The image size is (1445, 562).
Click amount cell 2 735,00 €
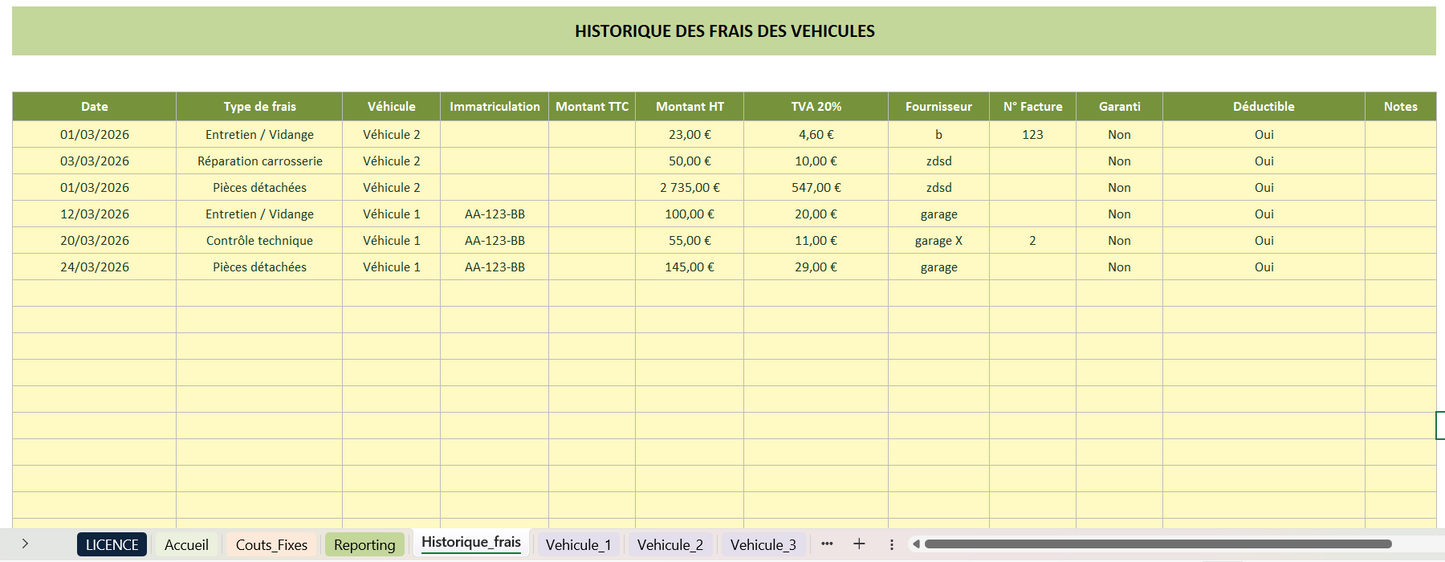pyautogui.click(x=690, y=187)
